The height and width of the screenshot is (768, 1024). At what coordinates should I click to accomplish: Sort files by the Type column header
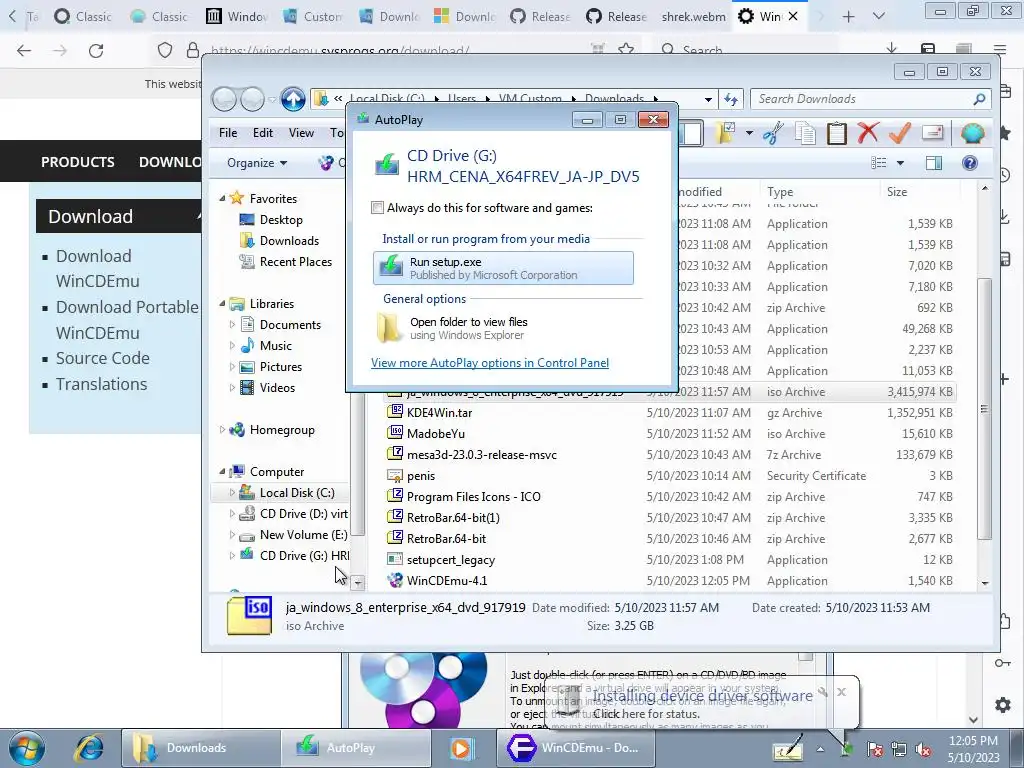coord(820,192)
